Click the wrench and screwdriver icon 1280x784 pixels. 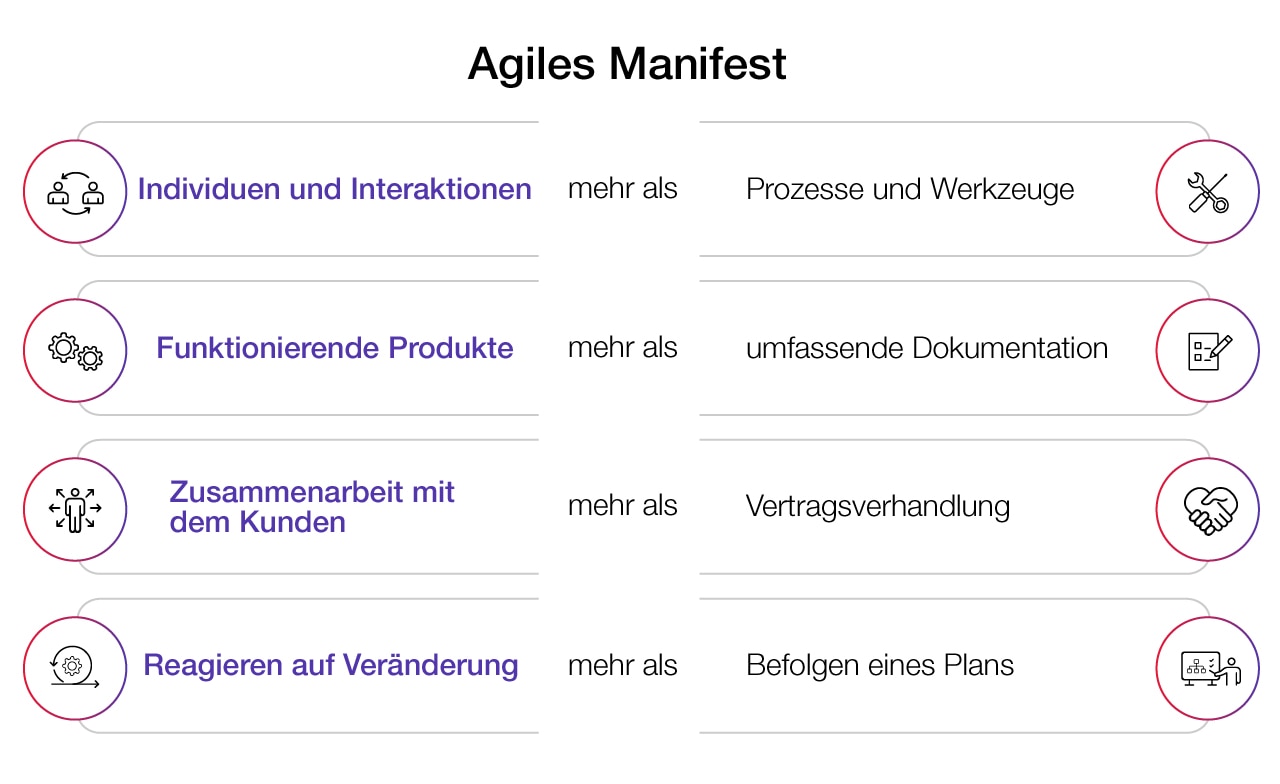[x=1207, y=190]
